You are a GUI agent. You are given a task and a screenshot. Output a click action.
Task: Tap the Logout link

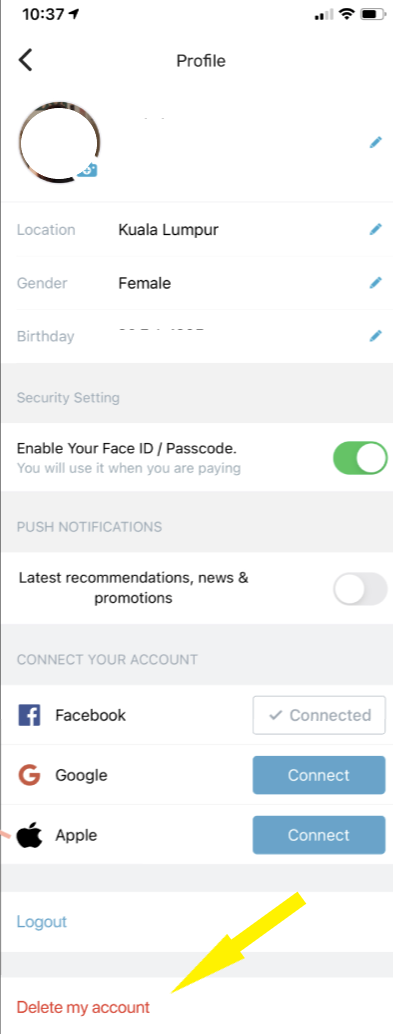(x=42, y=921)
